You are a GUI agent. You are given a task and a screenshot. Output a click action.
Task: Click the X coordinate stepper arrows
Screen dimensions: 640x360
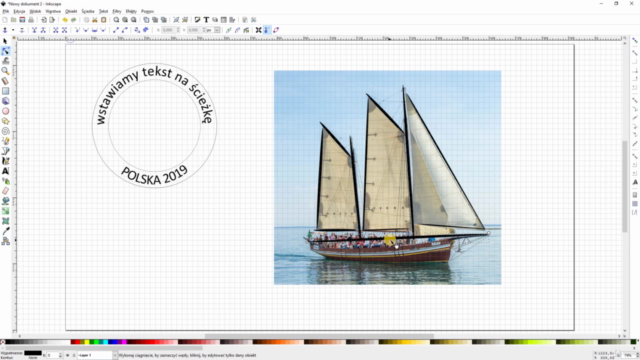click(x=178, y=30)
